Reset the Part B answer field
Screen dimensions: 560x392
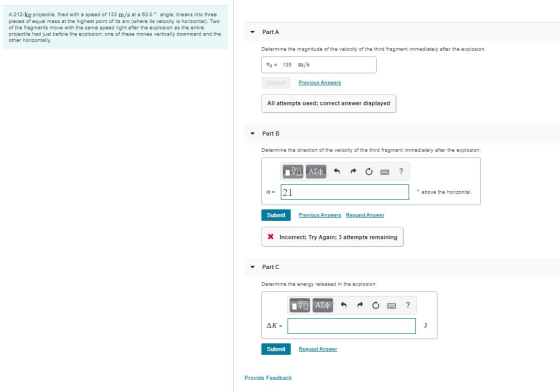tap(369, 172)
